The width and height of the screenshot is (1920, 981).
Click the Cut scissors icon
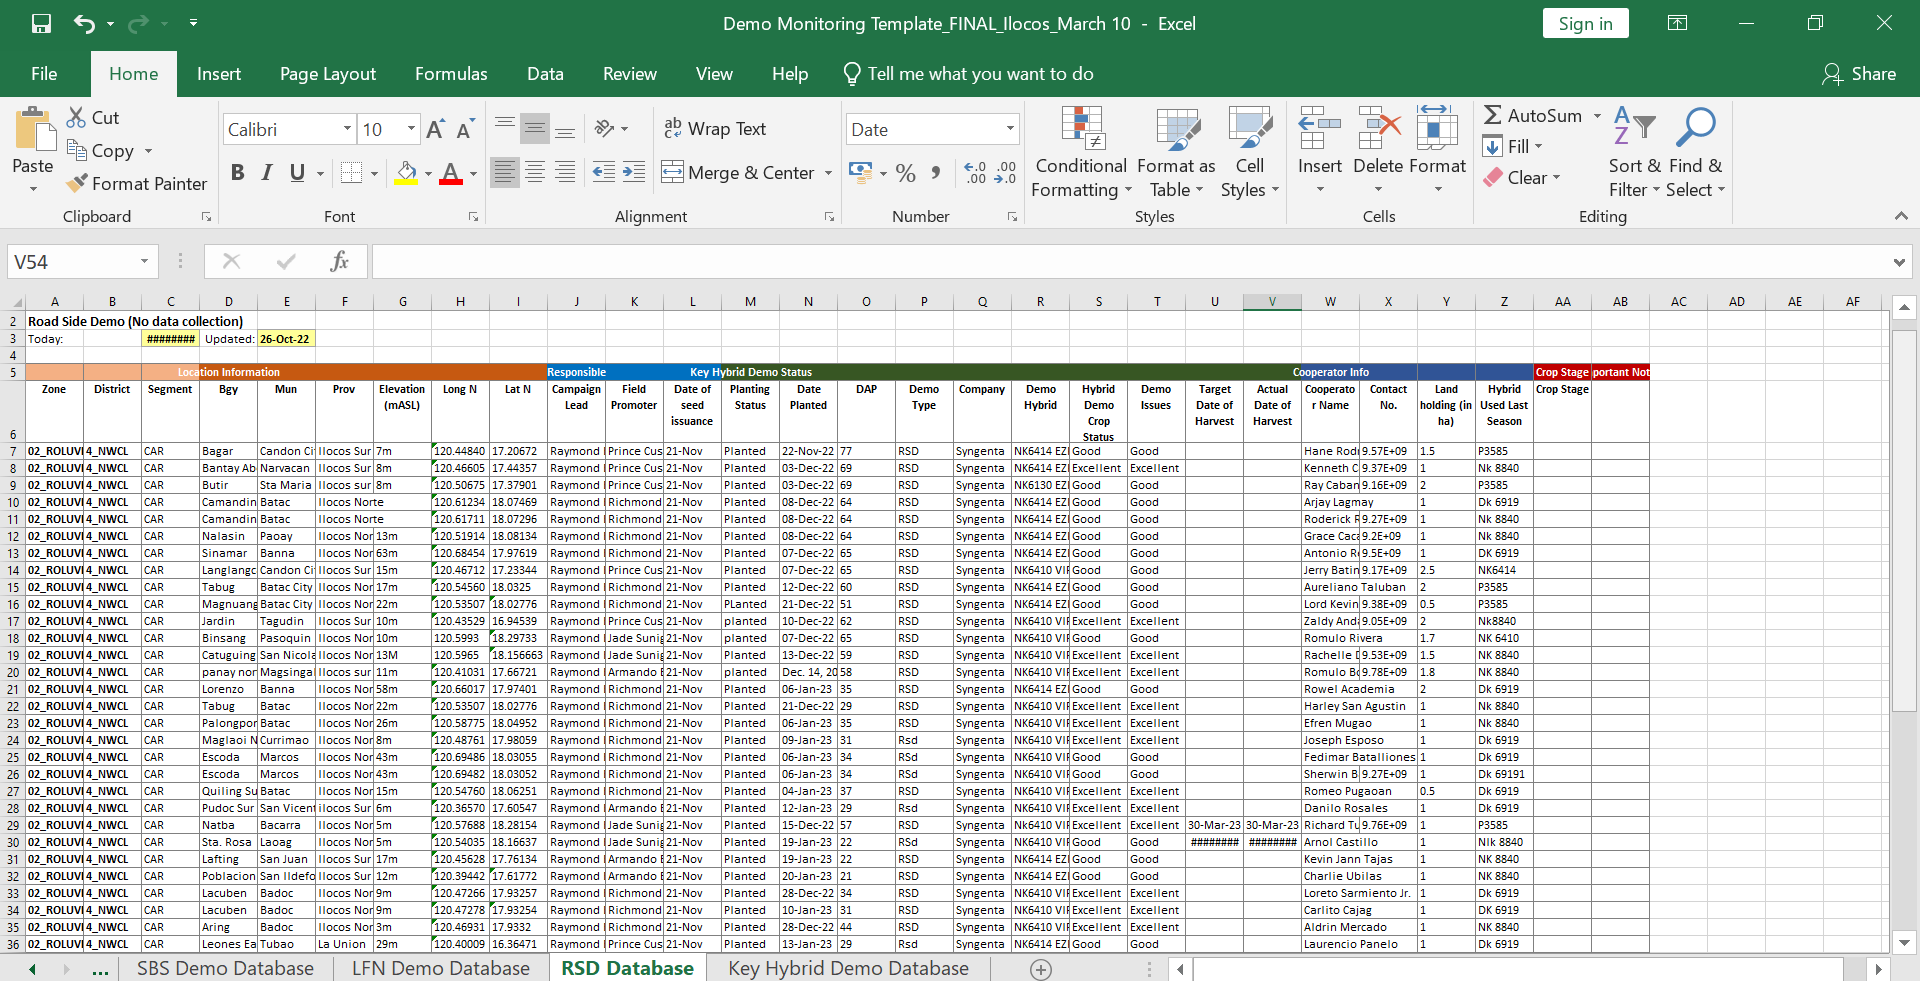(76, 117)
